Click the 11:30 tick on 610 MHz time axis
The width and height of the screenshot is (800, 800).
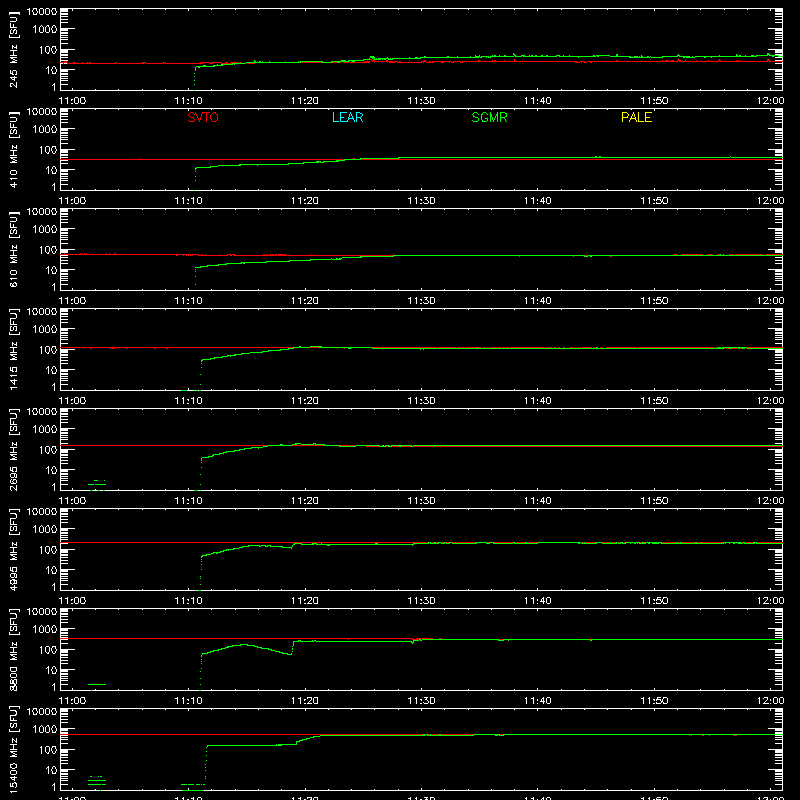421,301
